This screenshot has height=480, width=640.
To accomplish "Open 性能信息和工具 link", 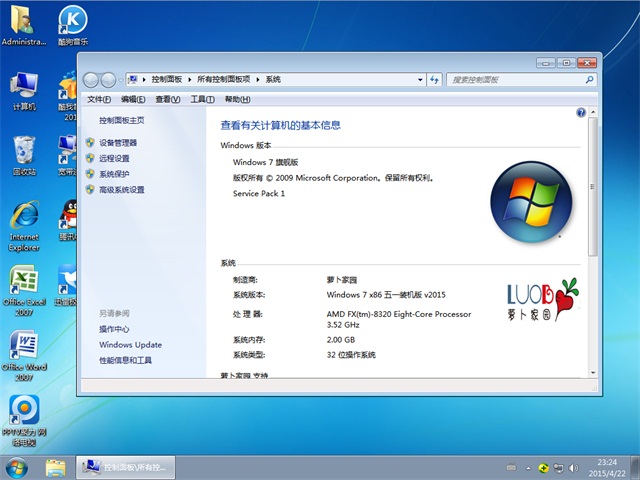I will point(125,360).
